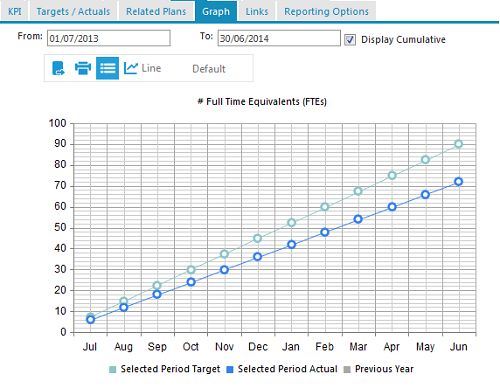Click the export chart icon

(58, 68)
